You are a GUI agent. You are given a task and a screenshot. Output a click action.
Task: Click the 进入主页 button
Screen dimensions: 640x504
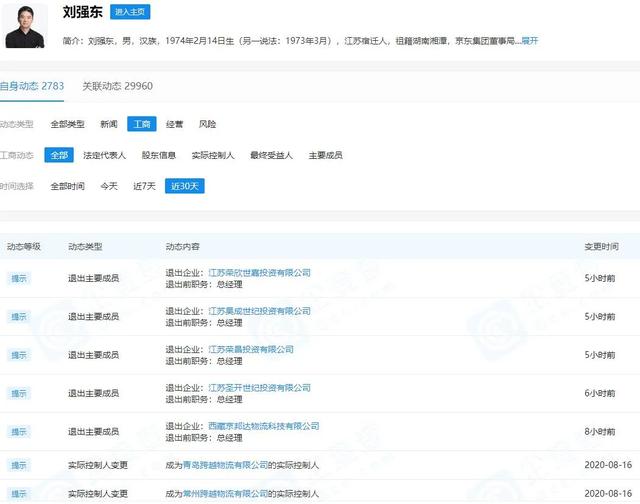point(131,12)
